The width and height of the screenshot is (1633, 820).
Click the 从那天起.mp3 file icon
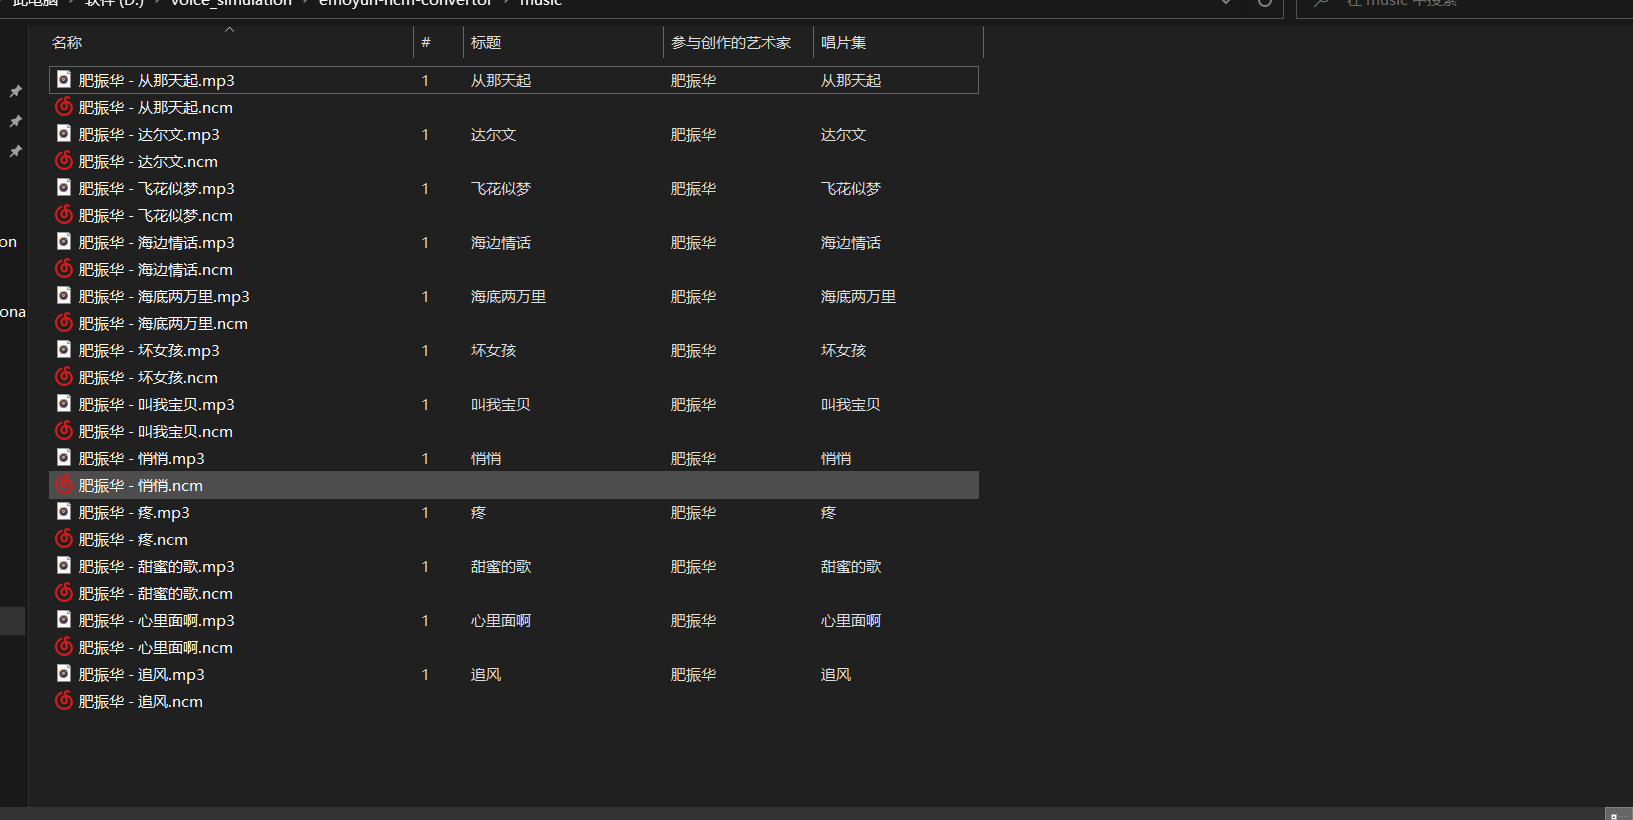[x=64, y=80]
